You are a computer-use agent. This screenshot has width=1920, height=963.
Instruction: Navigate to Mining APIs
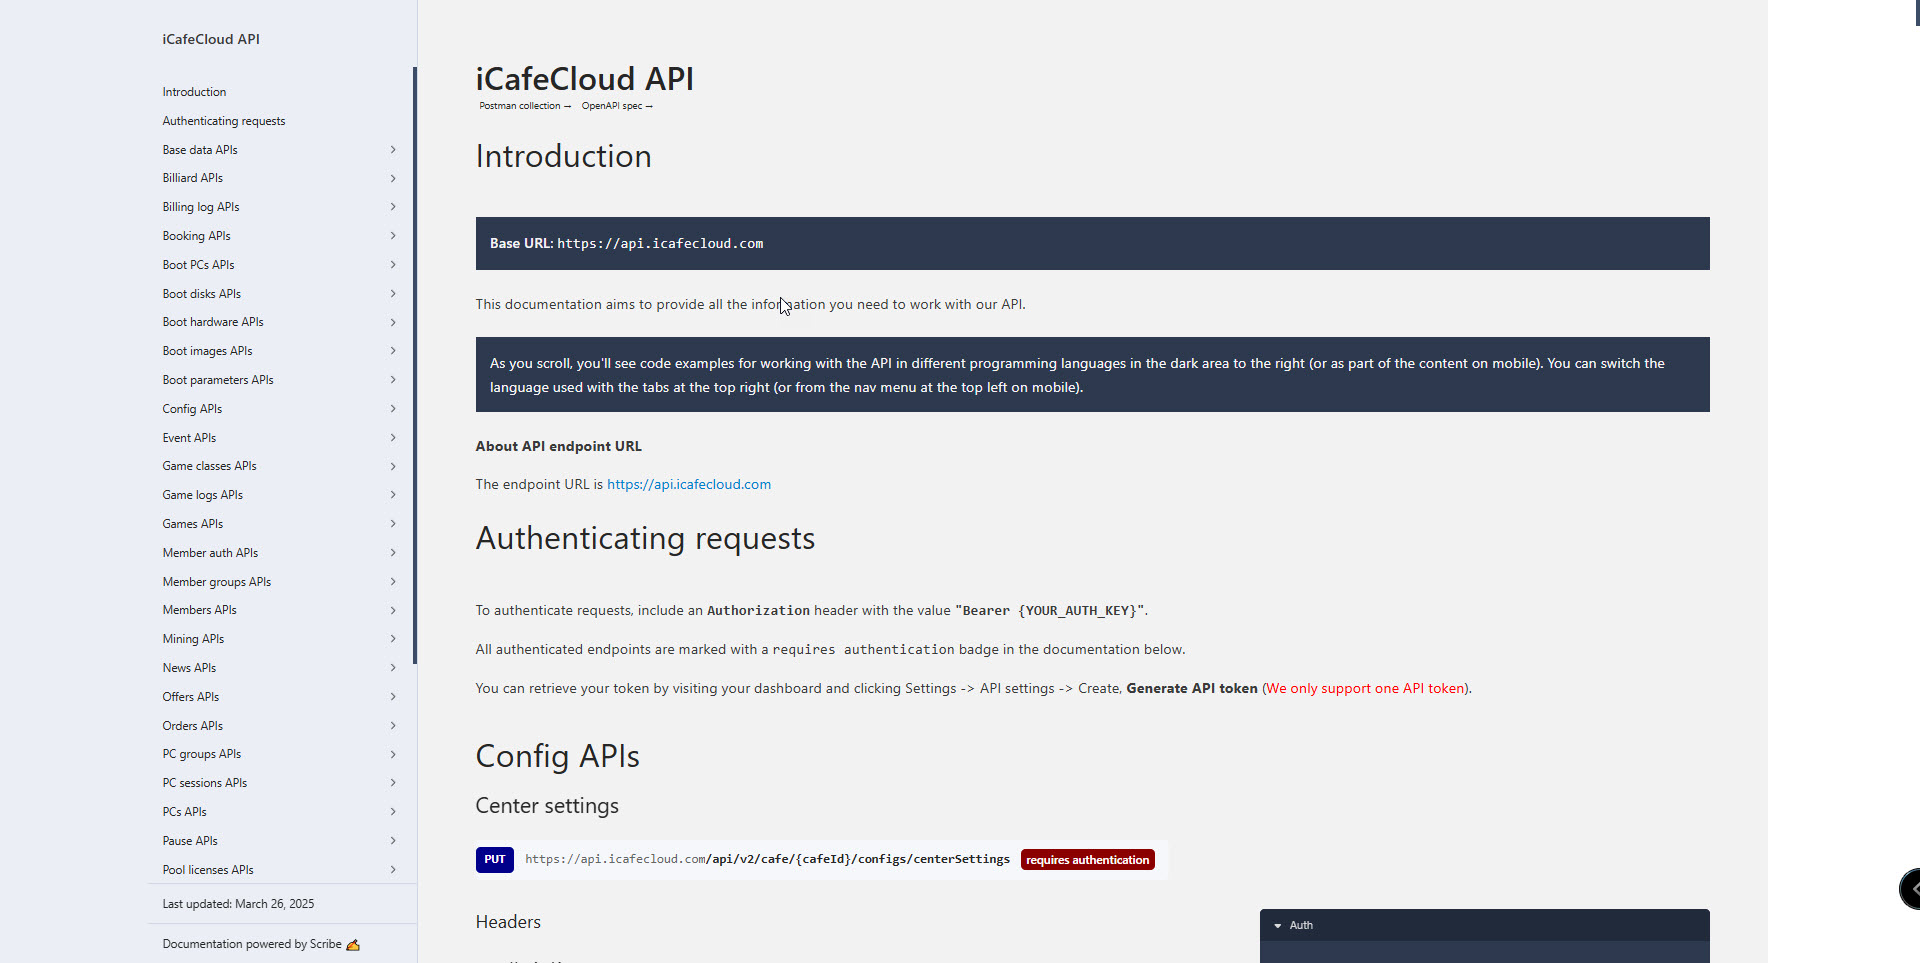tap(193, 639)
